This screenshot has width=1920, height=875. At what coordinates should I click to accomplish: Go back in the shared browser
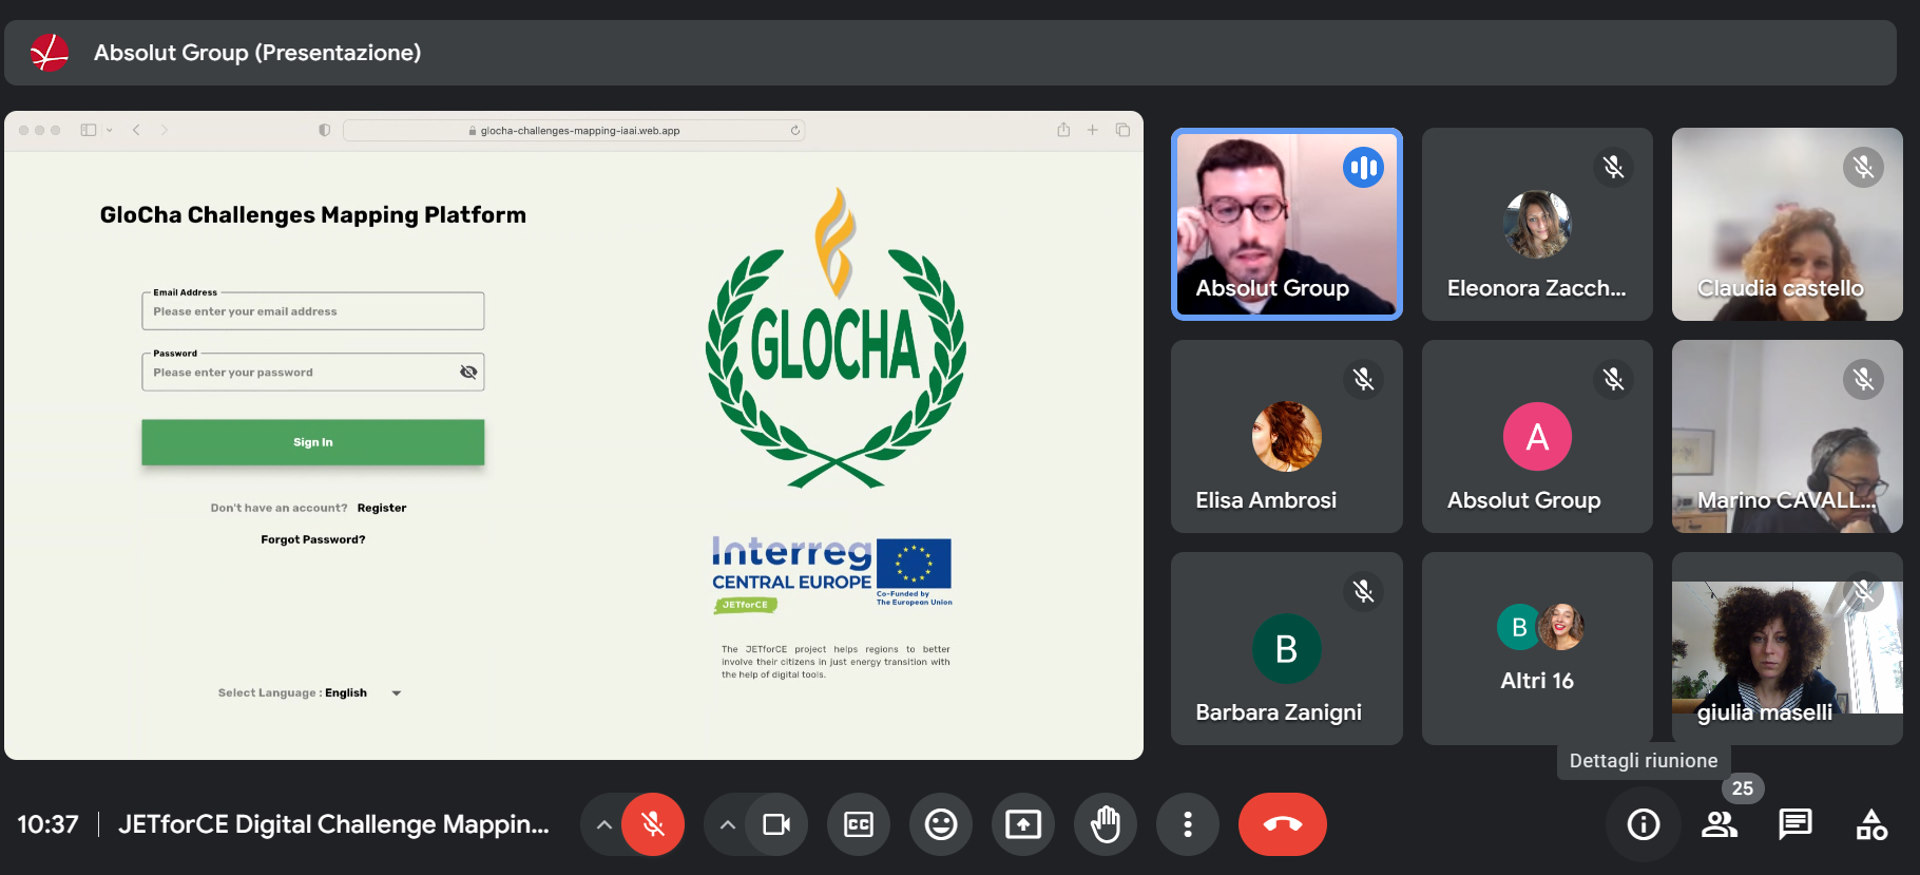[136, 130]
